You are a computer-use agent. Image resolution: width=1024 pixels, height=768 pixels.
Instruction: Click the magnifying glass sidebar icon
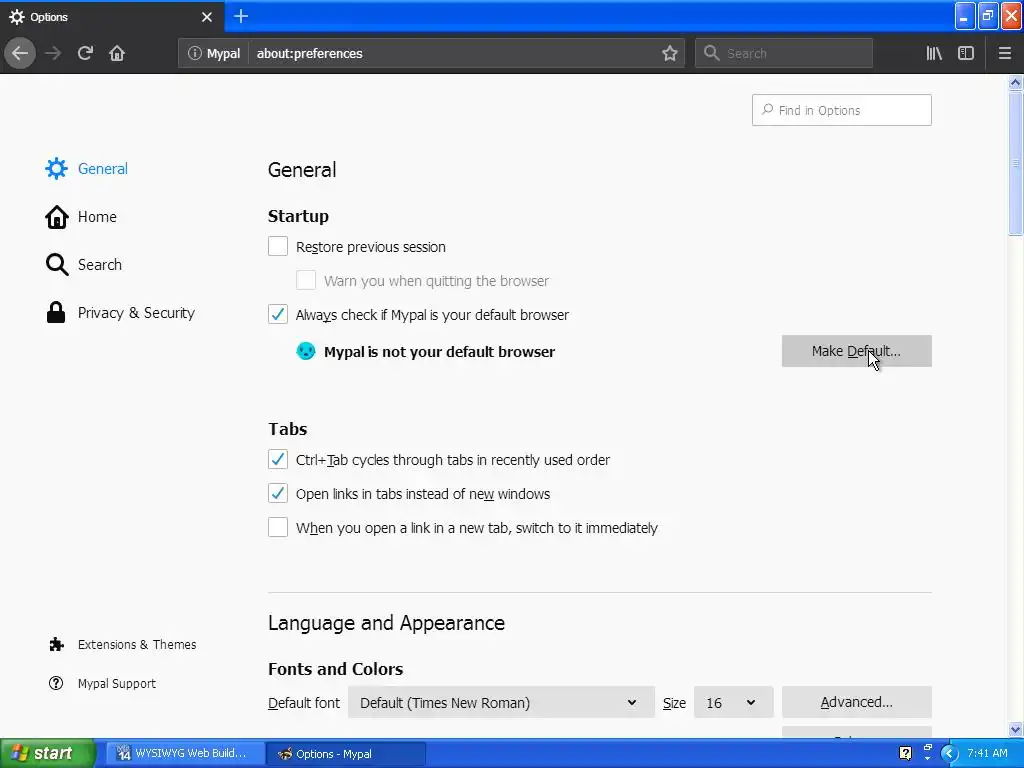(x=57, y=264)
